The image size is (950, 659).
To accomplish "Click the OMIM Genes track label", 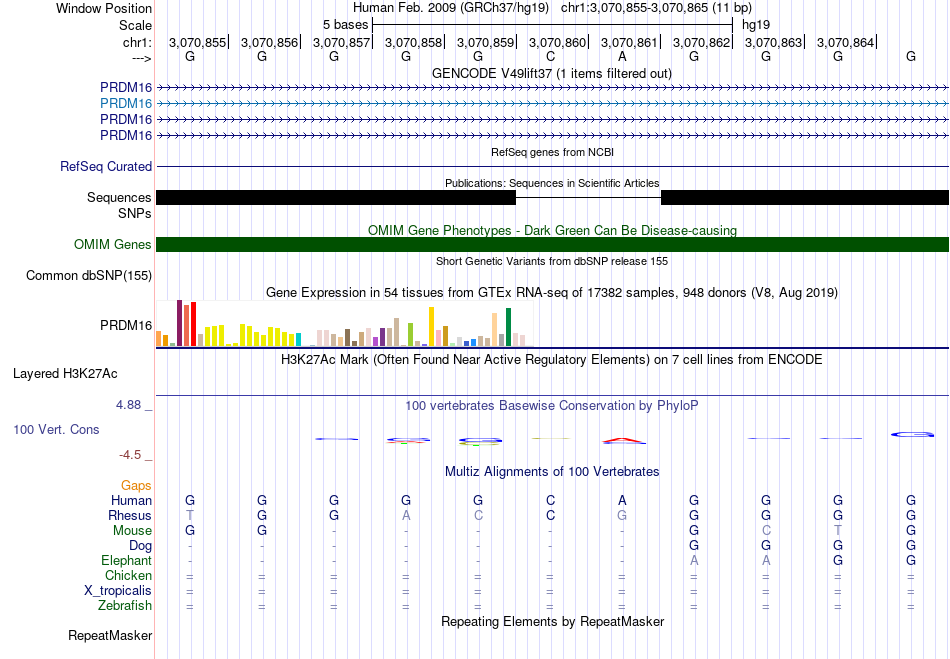I will pos(113,244).
